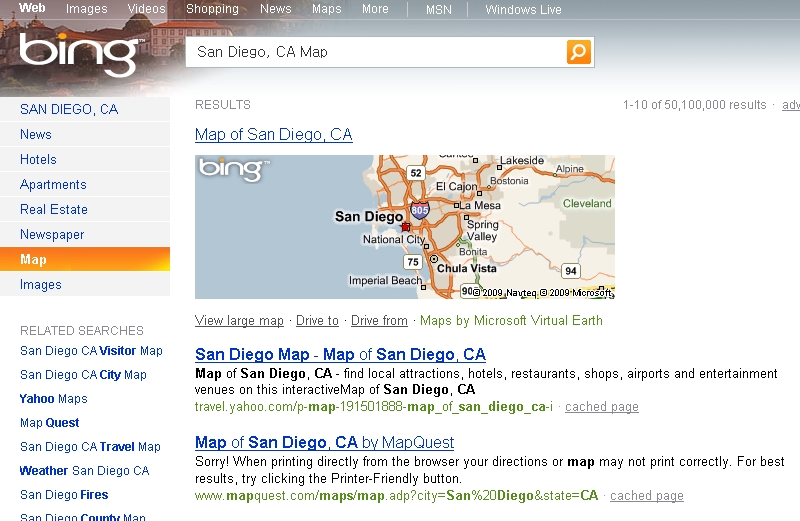Open the Map of San Diego, CA heading link
Screen dimensions: 800x521
[x=273, y=134]
